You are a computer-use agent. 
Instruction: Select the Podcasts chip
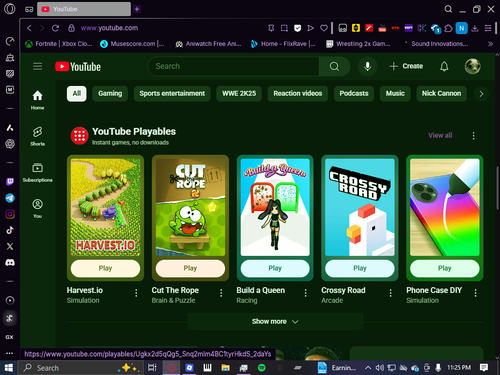tap(354, 93)
